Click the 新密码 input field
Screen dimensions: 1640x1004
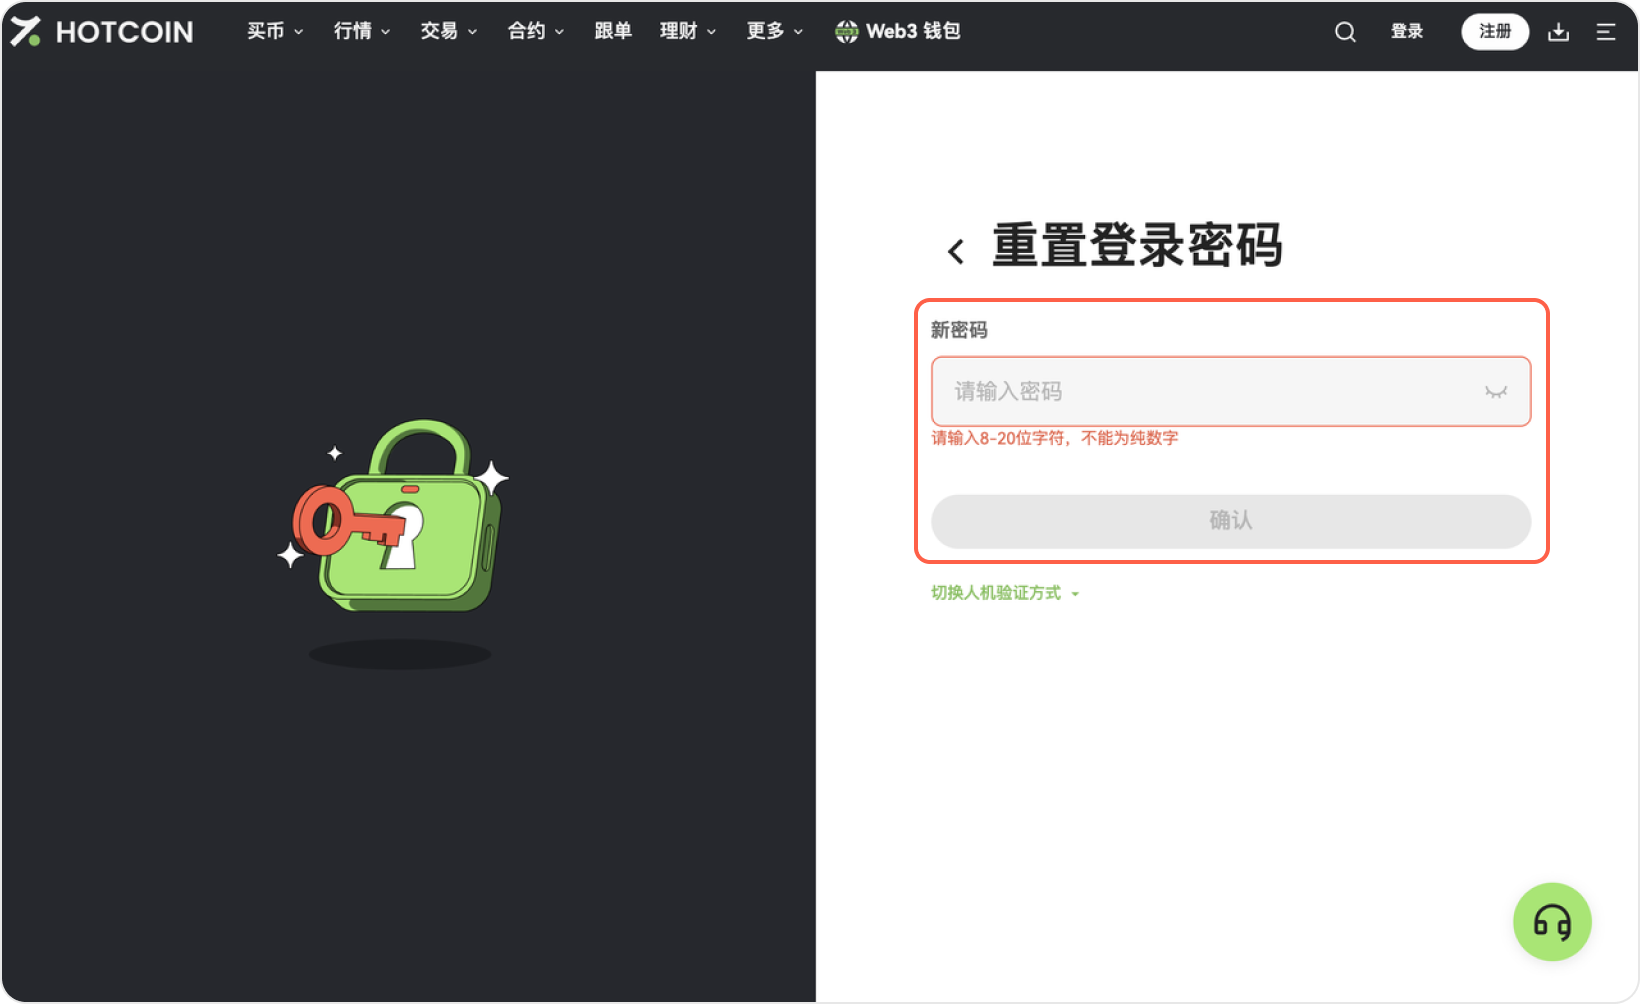[x=1200, y=392]
